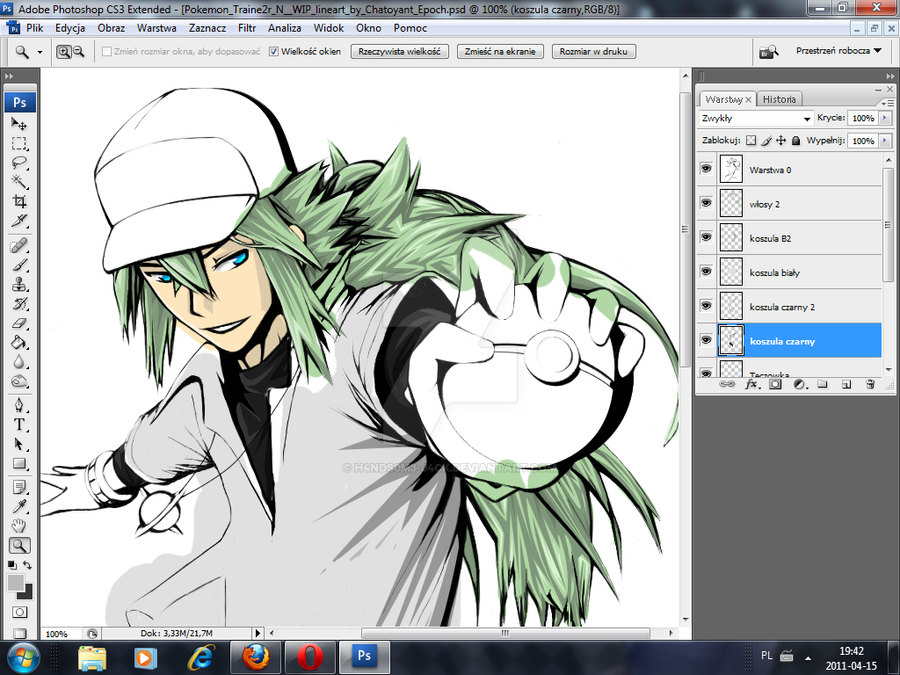Open the Warstwa menu

157,28
